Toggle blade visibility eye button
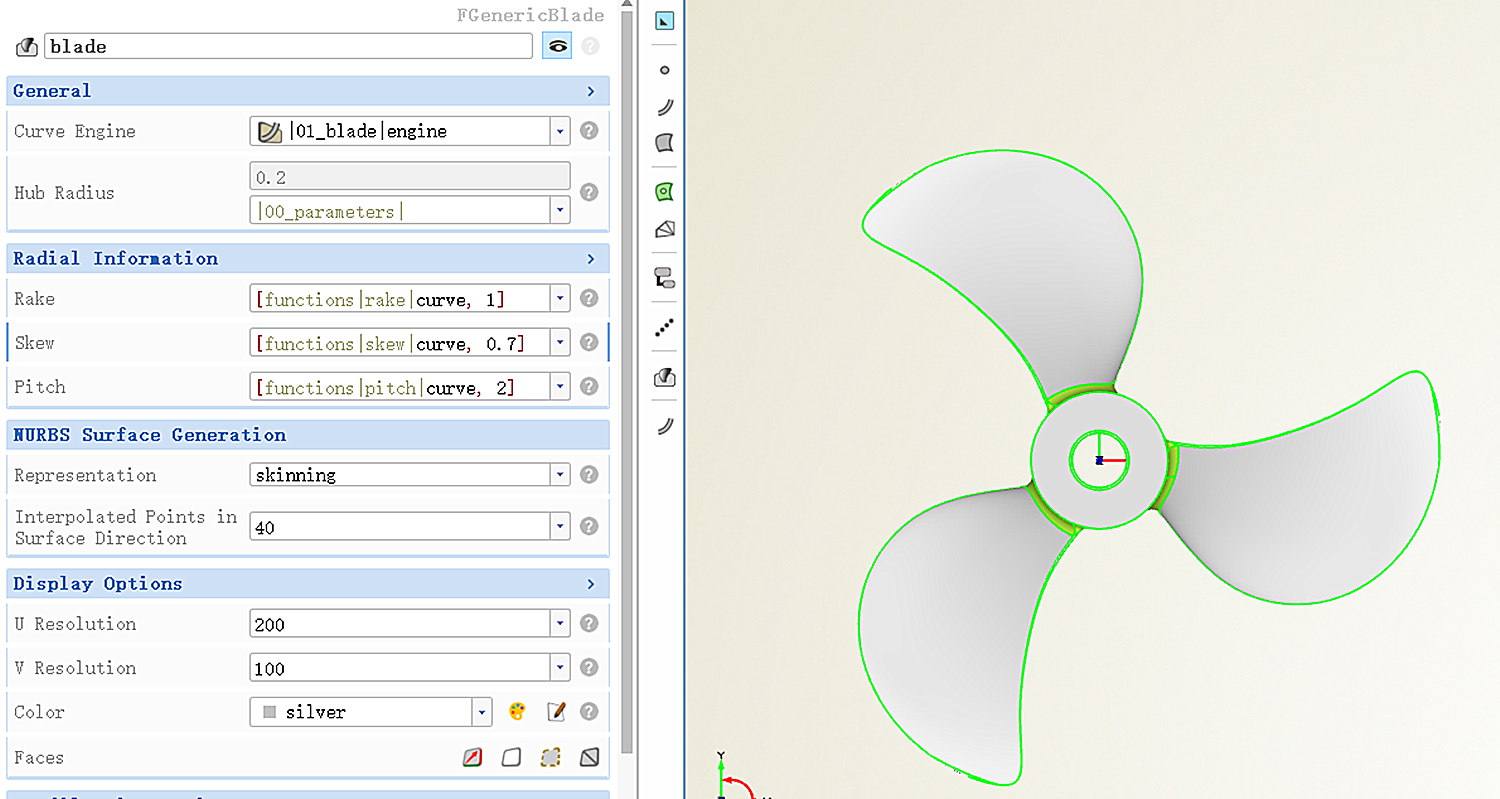The image size is (1500, 799). pos(557,46)
